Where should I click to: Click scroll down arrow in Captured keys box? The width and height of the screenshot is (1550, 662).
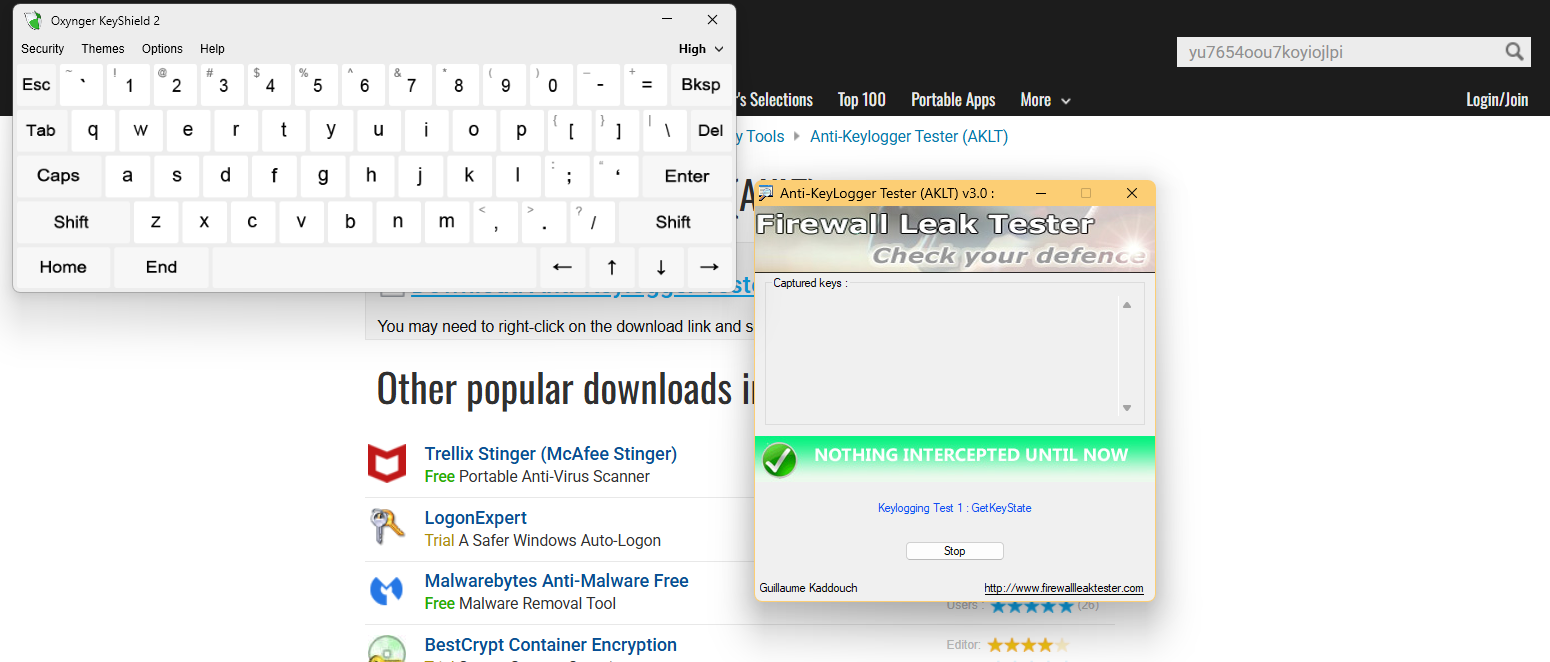tap(1127, 408)
